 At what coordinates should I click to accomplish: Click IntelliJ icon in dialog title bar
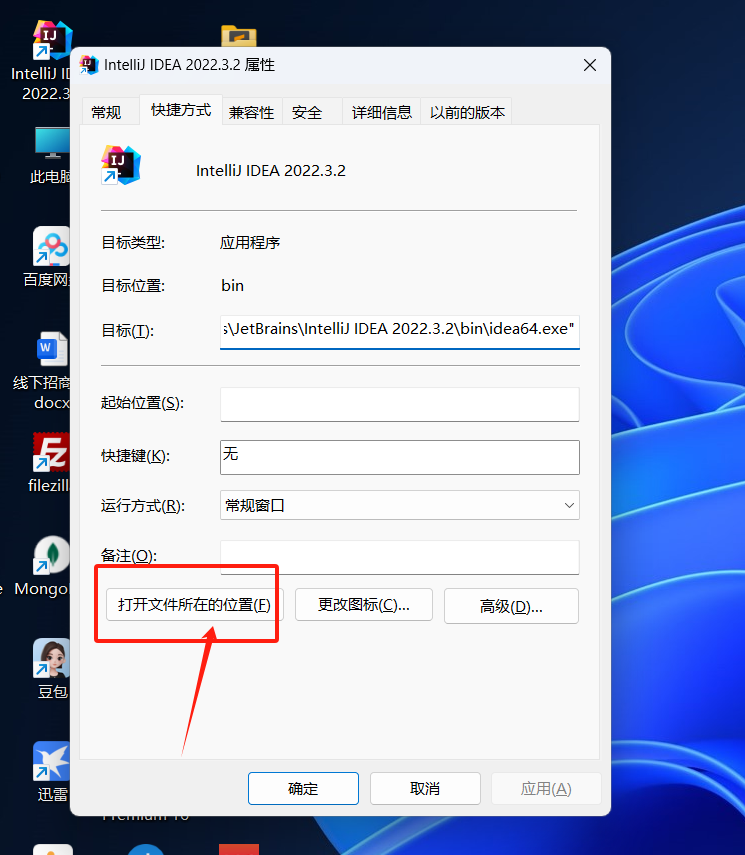(89, 65)
